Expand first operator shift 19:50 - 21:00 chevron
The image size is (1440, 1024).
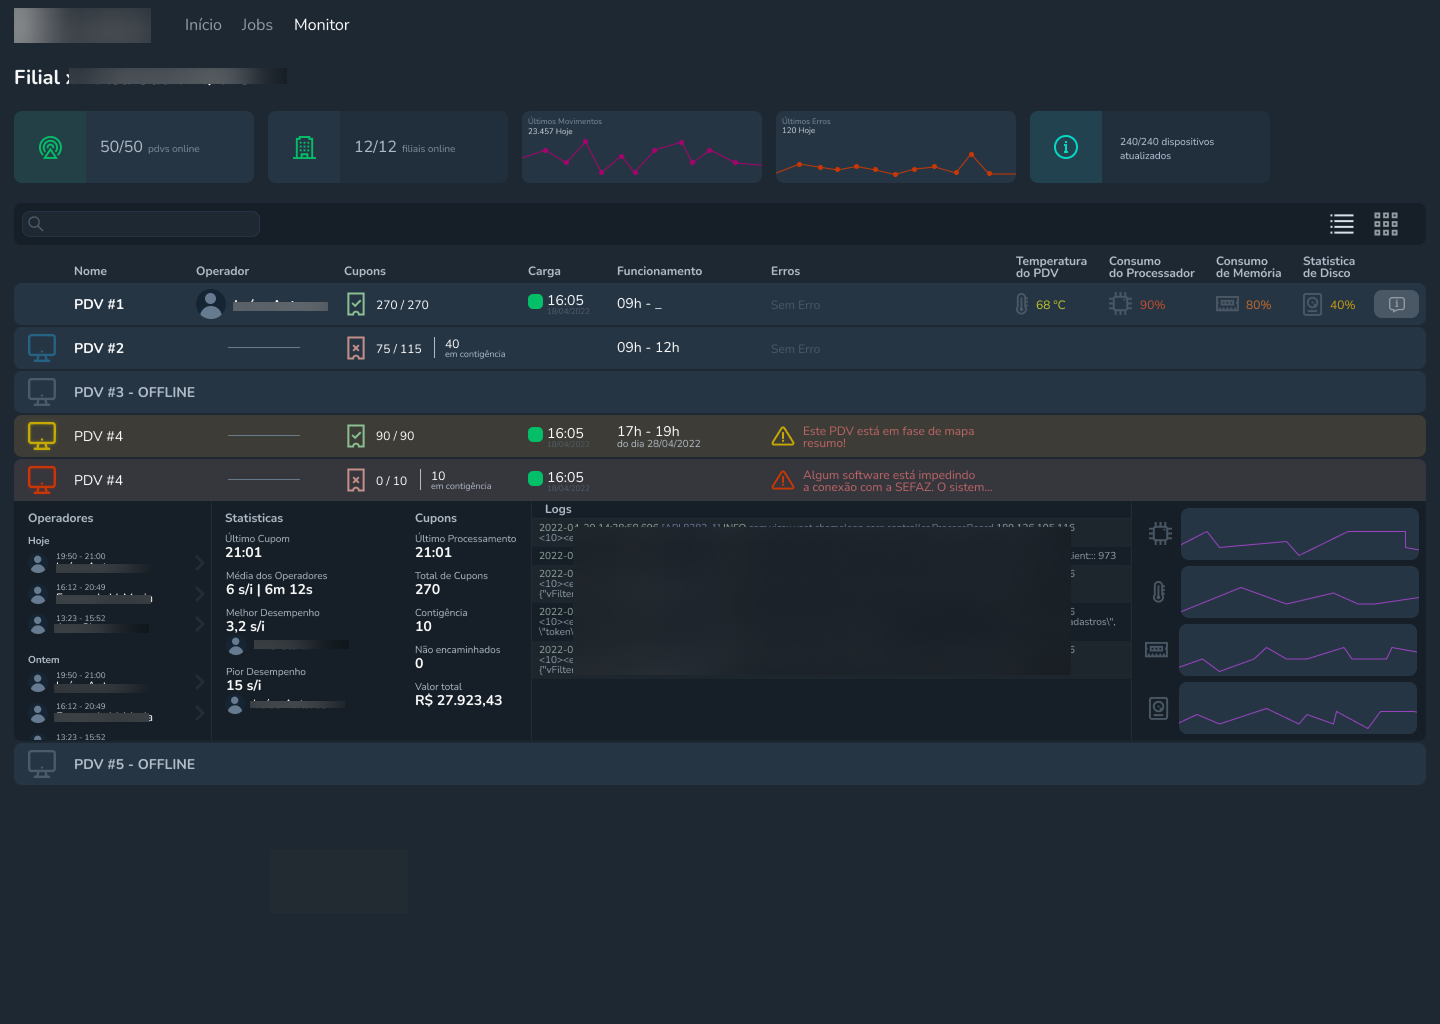(199, 563)
